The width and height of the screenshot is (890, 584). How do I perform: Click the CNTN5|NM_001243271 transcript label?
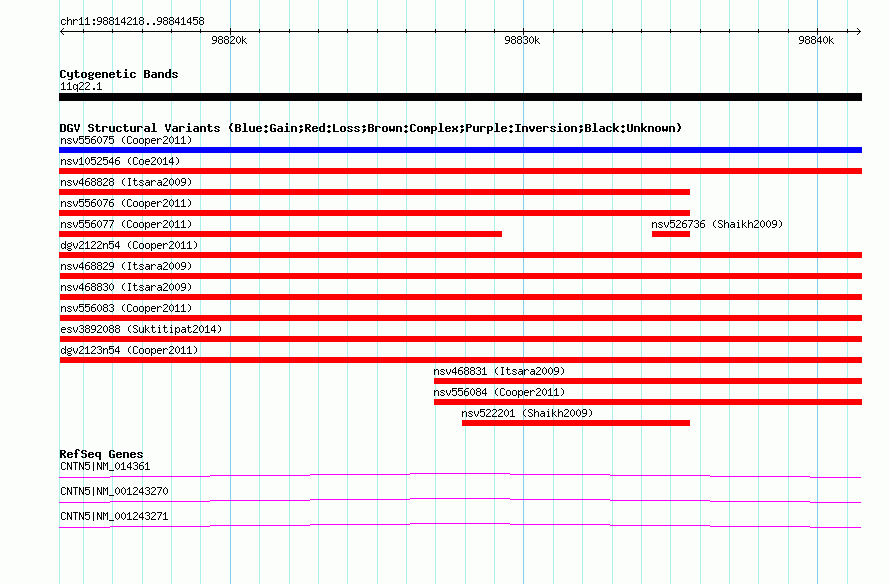pyautogui.click(x=114, y=516)
